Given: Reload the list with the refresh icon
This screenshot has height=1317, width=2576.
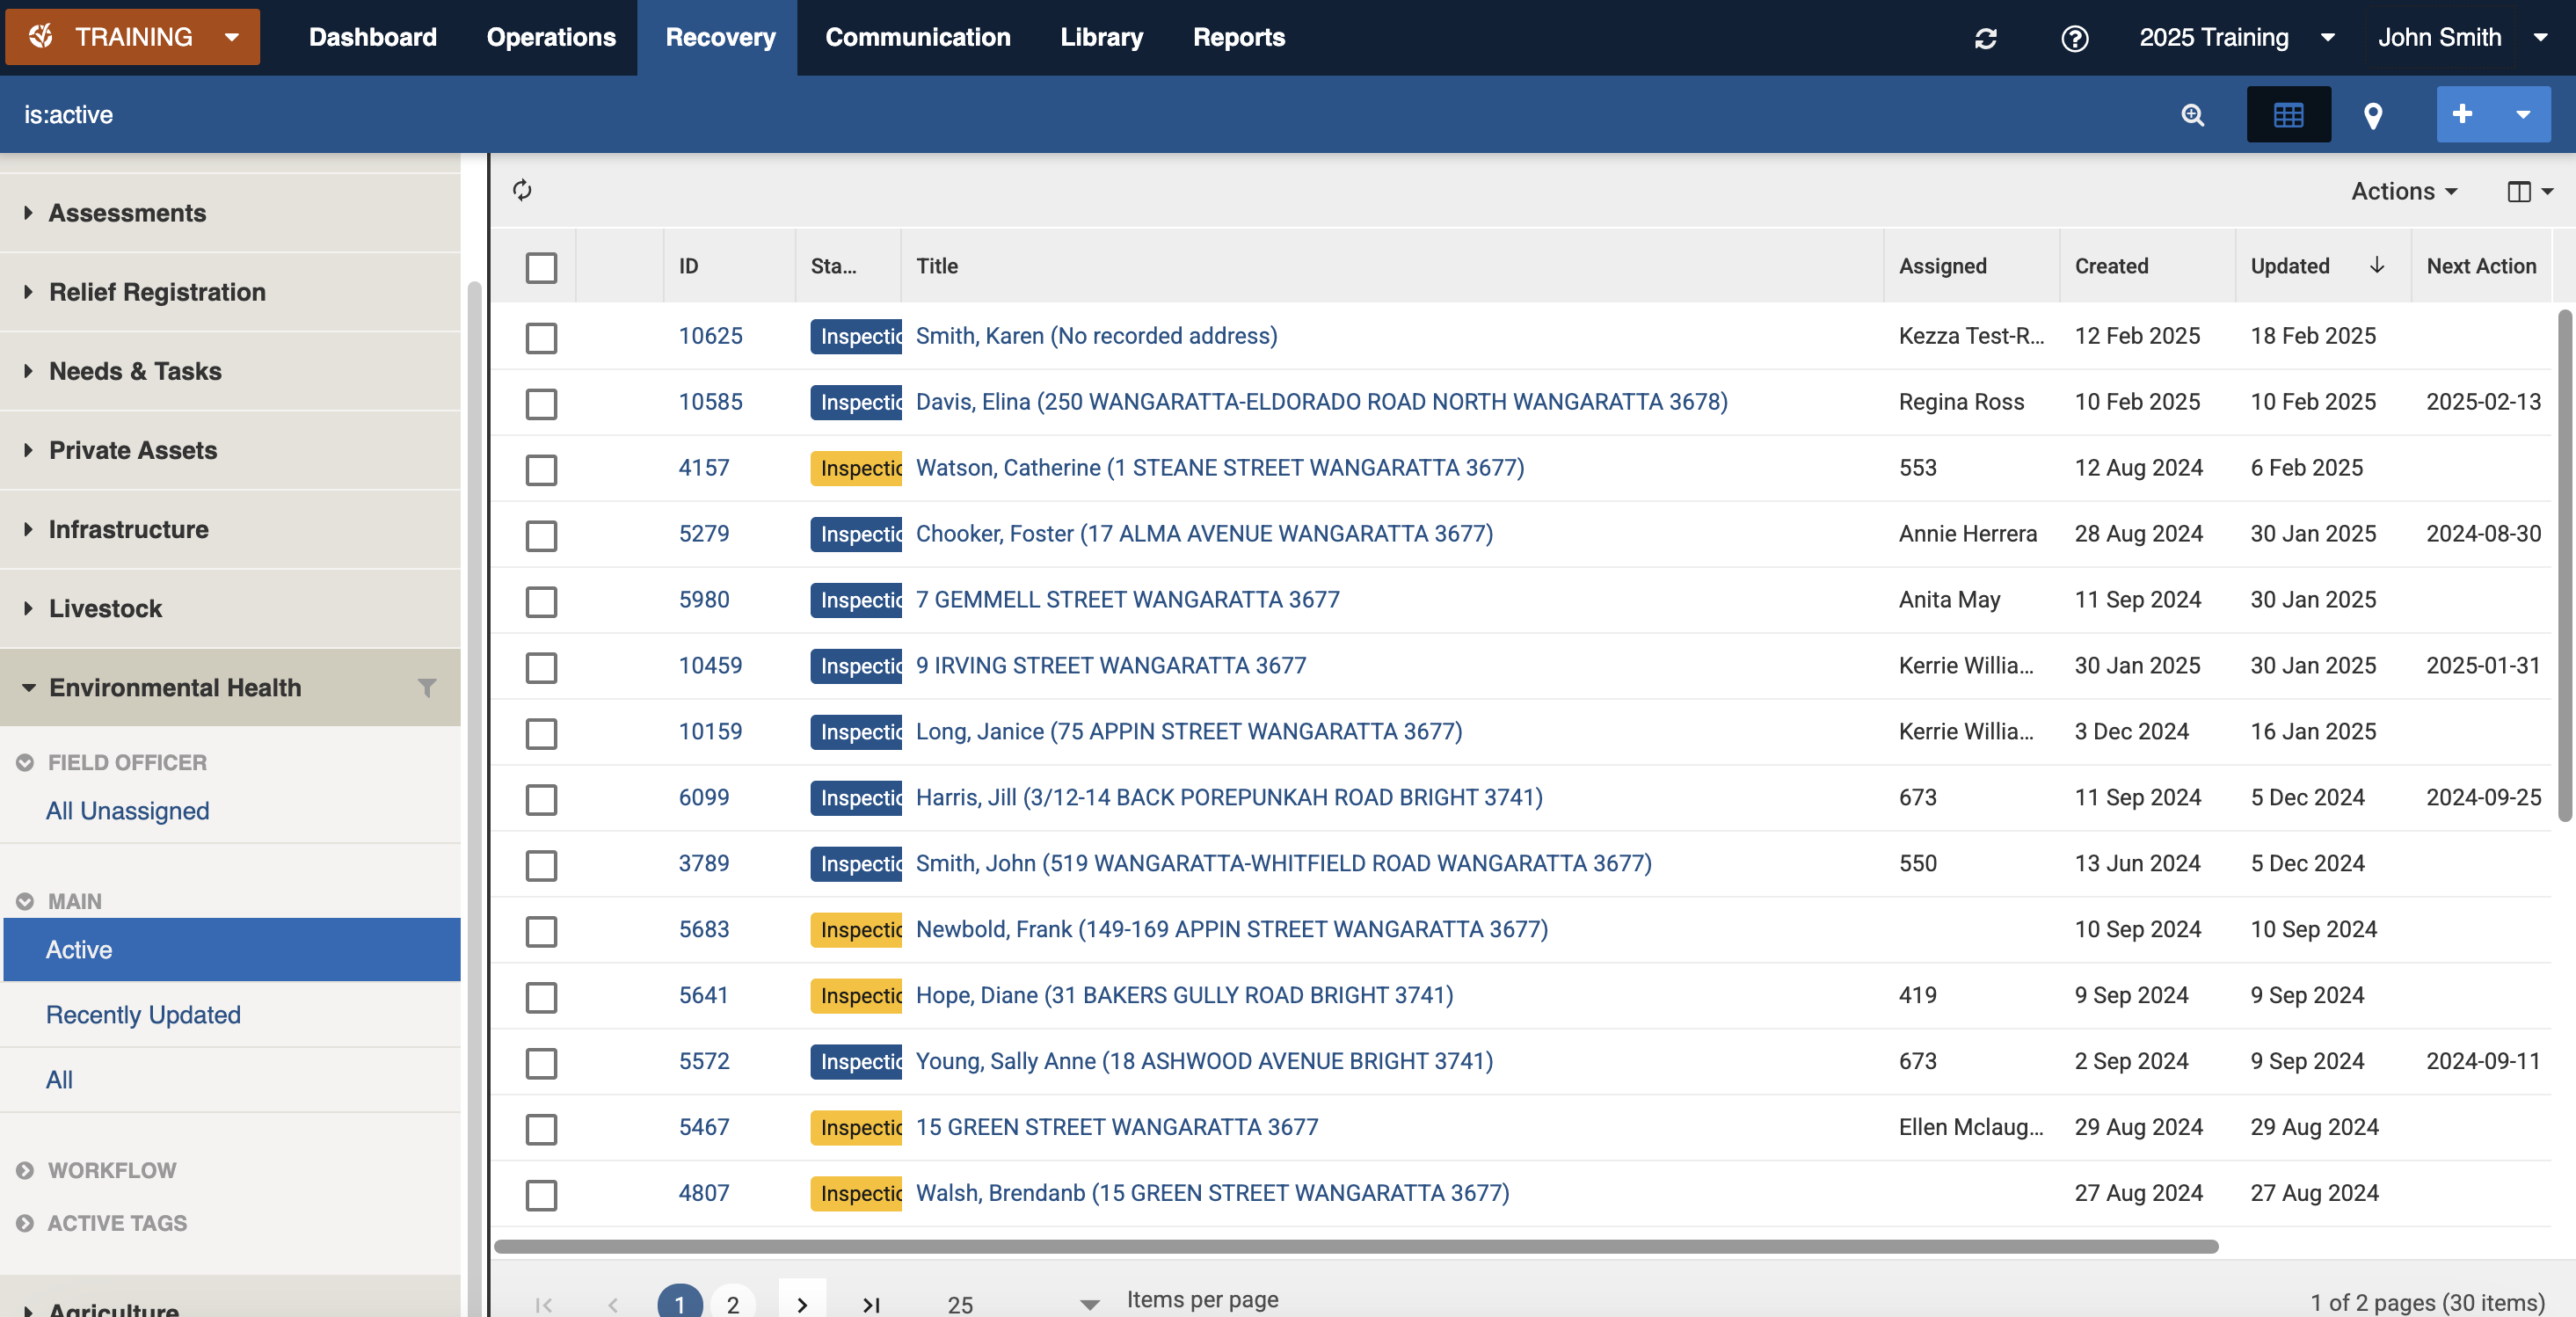Looking at the screenshot, I should point(522,190).
